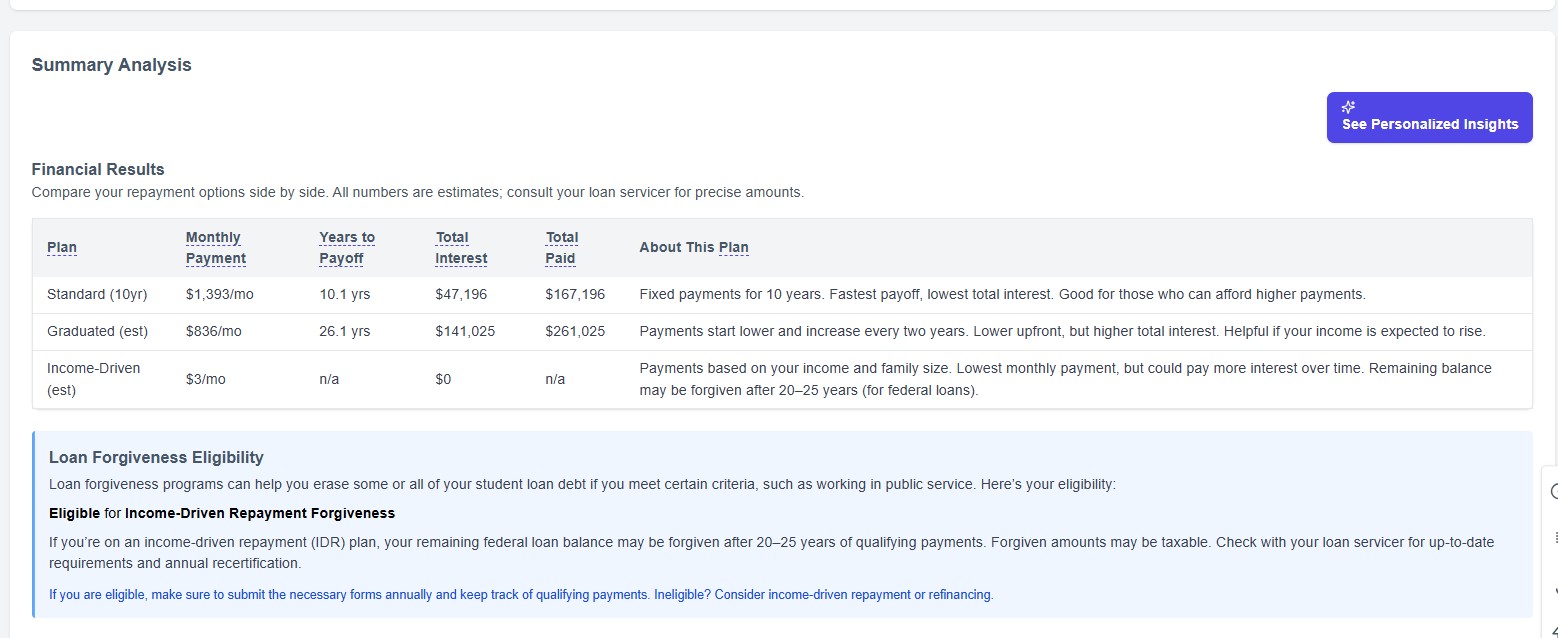Click the Plan column header
Viewport: 1558px width, 638px height.
click(61, 247)
